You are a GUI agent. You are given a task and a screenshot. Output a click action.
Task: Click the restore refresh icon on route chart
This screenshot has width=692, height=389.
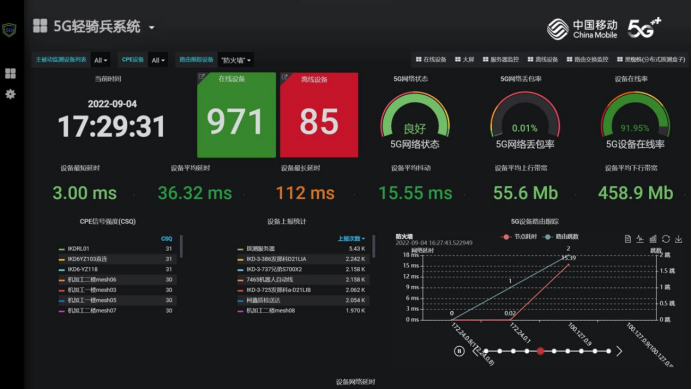pos(666,239)
